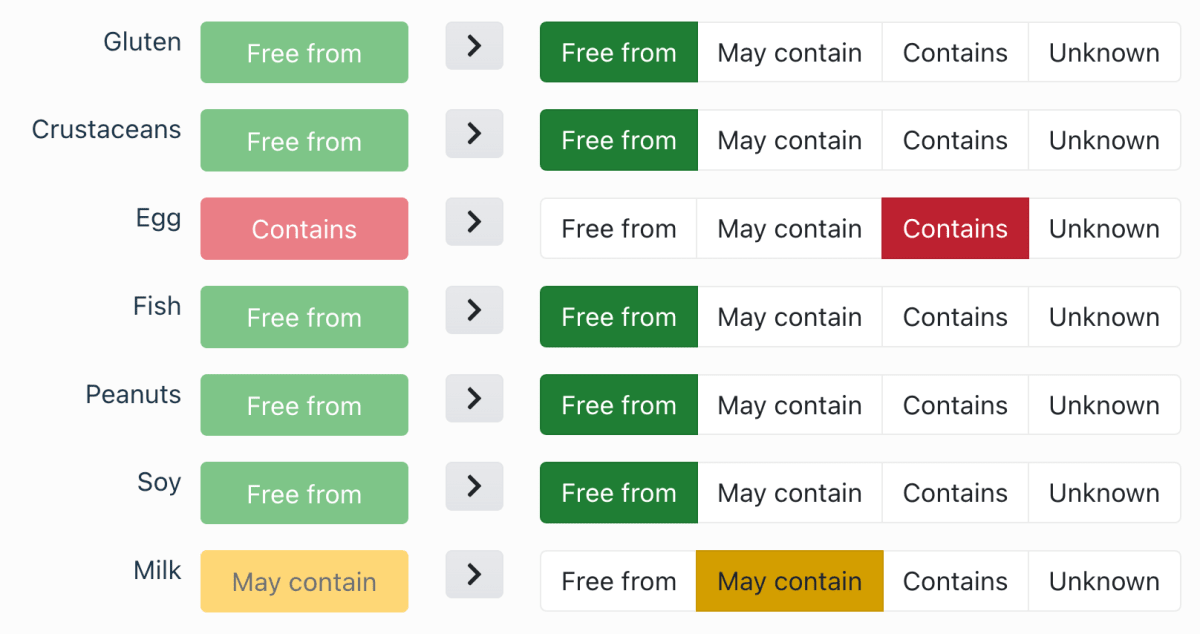Set Egg to Free from
The image size is (1200, 634).
618,229
